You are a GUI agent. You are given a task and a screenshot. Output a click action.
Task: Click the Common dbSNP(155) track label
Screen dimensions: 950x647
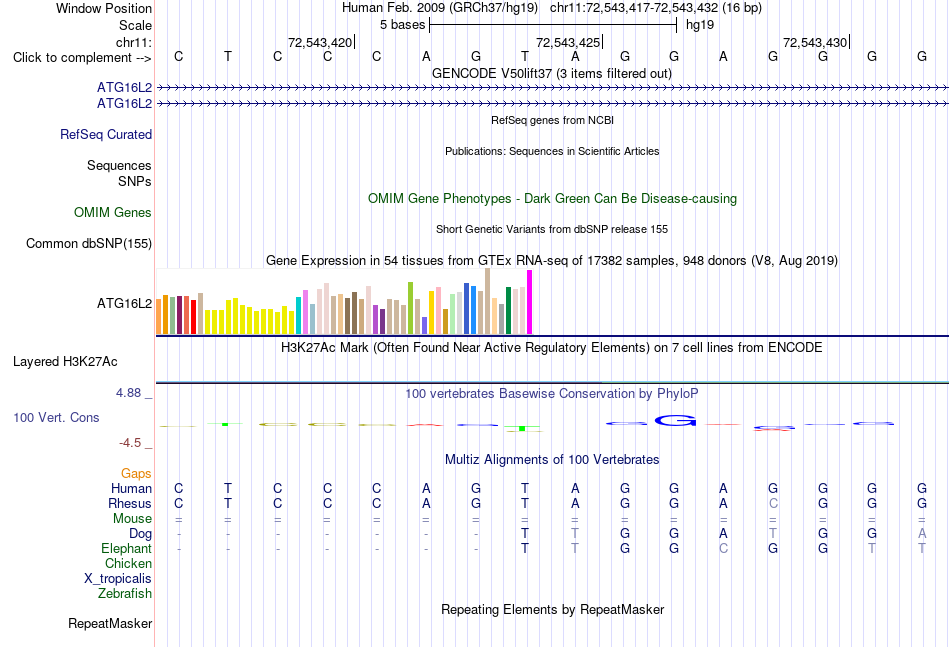click(x=89, y=244)
